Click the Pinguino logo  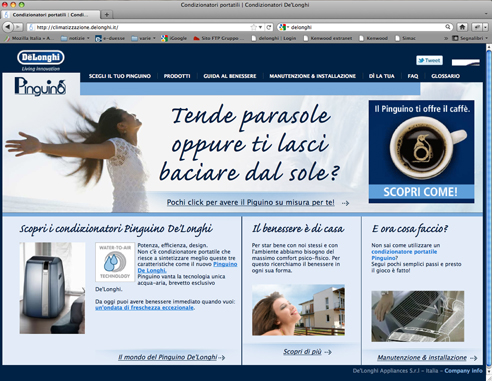click(40, 86)
